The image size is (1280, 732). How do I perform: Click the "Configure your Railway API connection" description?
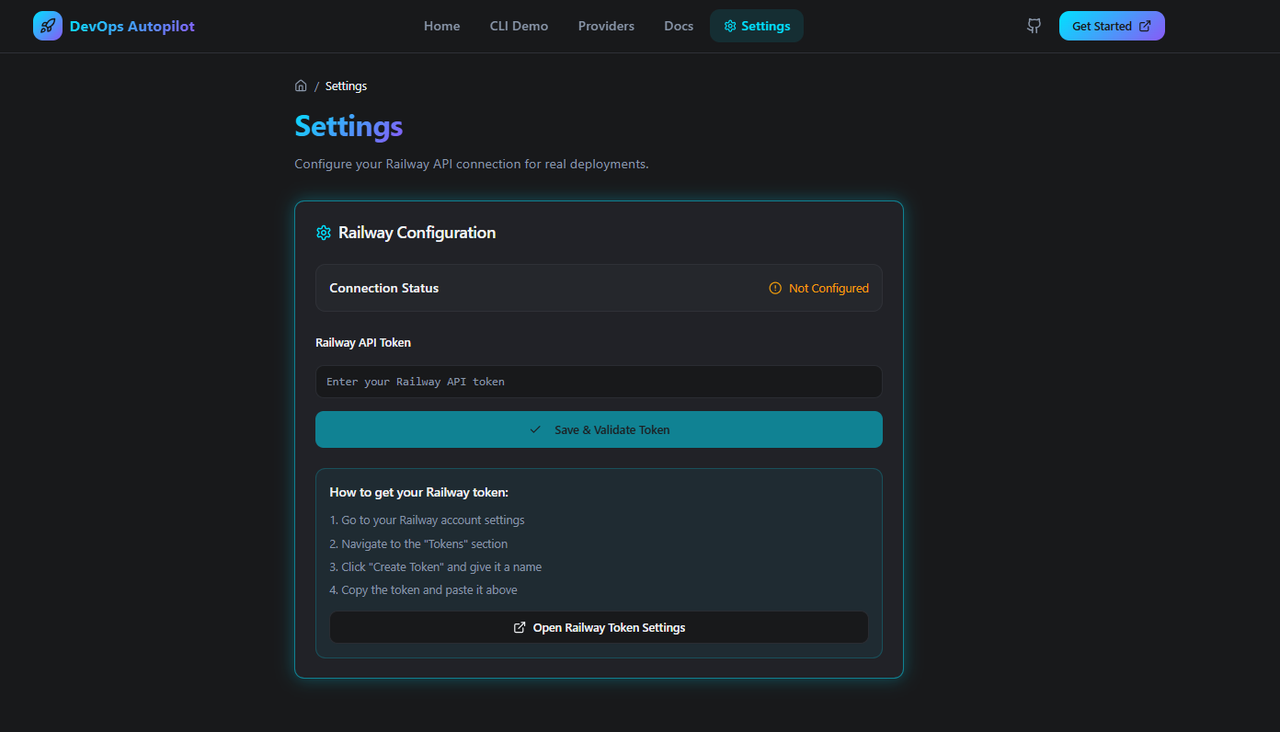pos(472,164)
